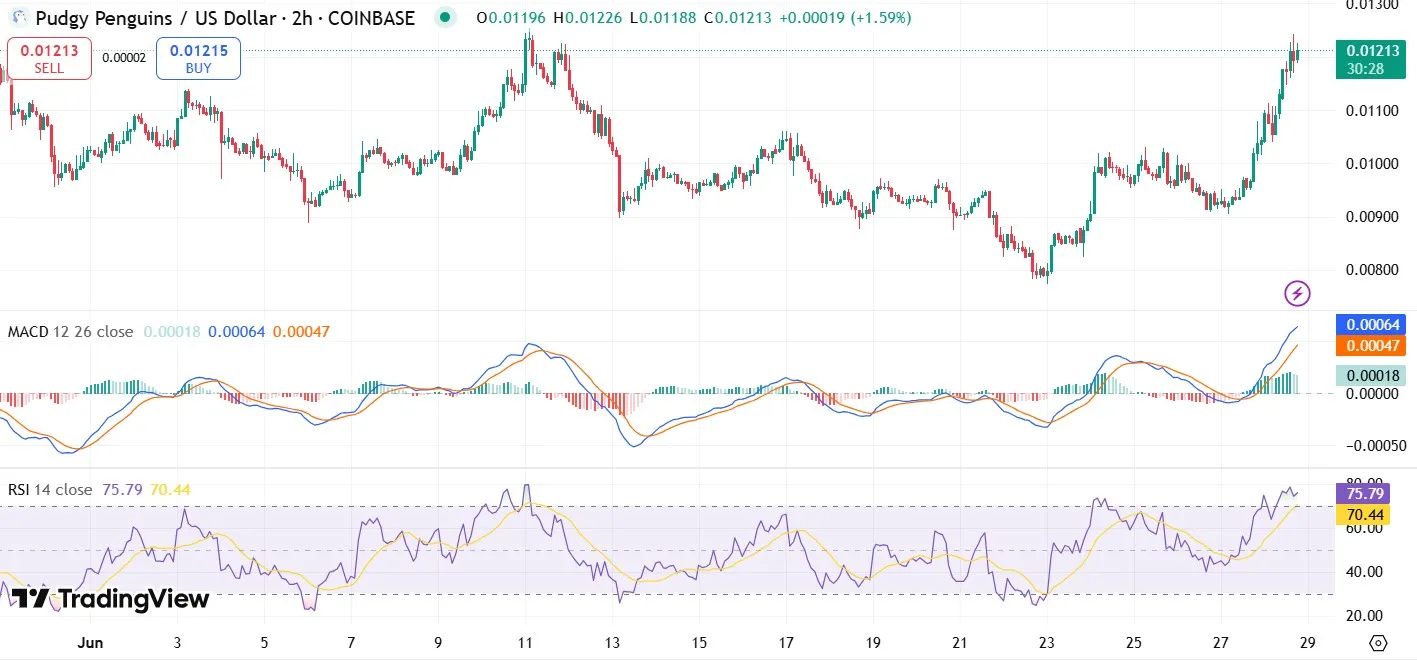Viewport: 1417px width, 660px height.
Task: Open chart settings via the hexagon icon
Action: 1377,645
